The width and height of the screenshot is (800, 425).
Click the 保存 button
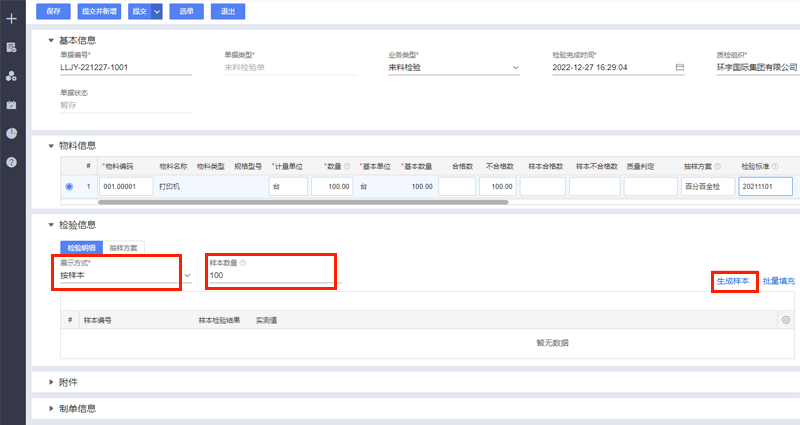pos(52,11)
